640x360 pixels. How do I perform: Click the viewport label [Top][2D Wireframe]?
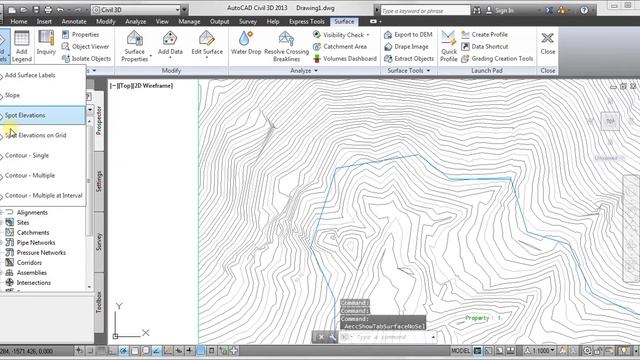pyautogui.click(x=142, y=86)
